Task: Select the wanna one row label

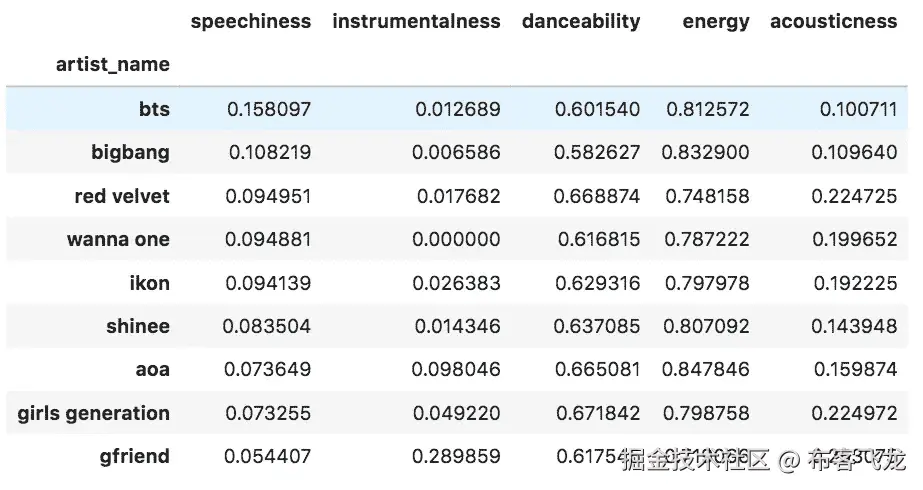Action: 118,240
